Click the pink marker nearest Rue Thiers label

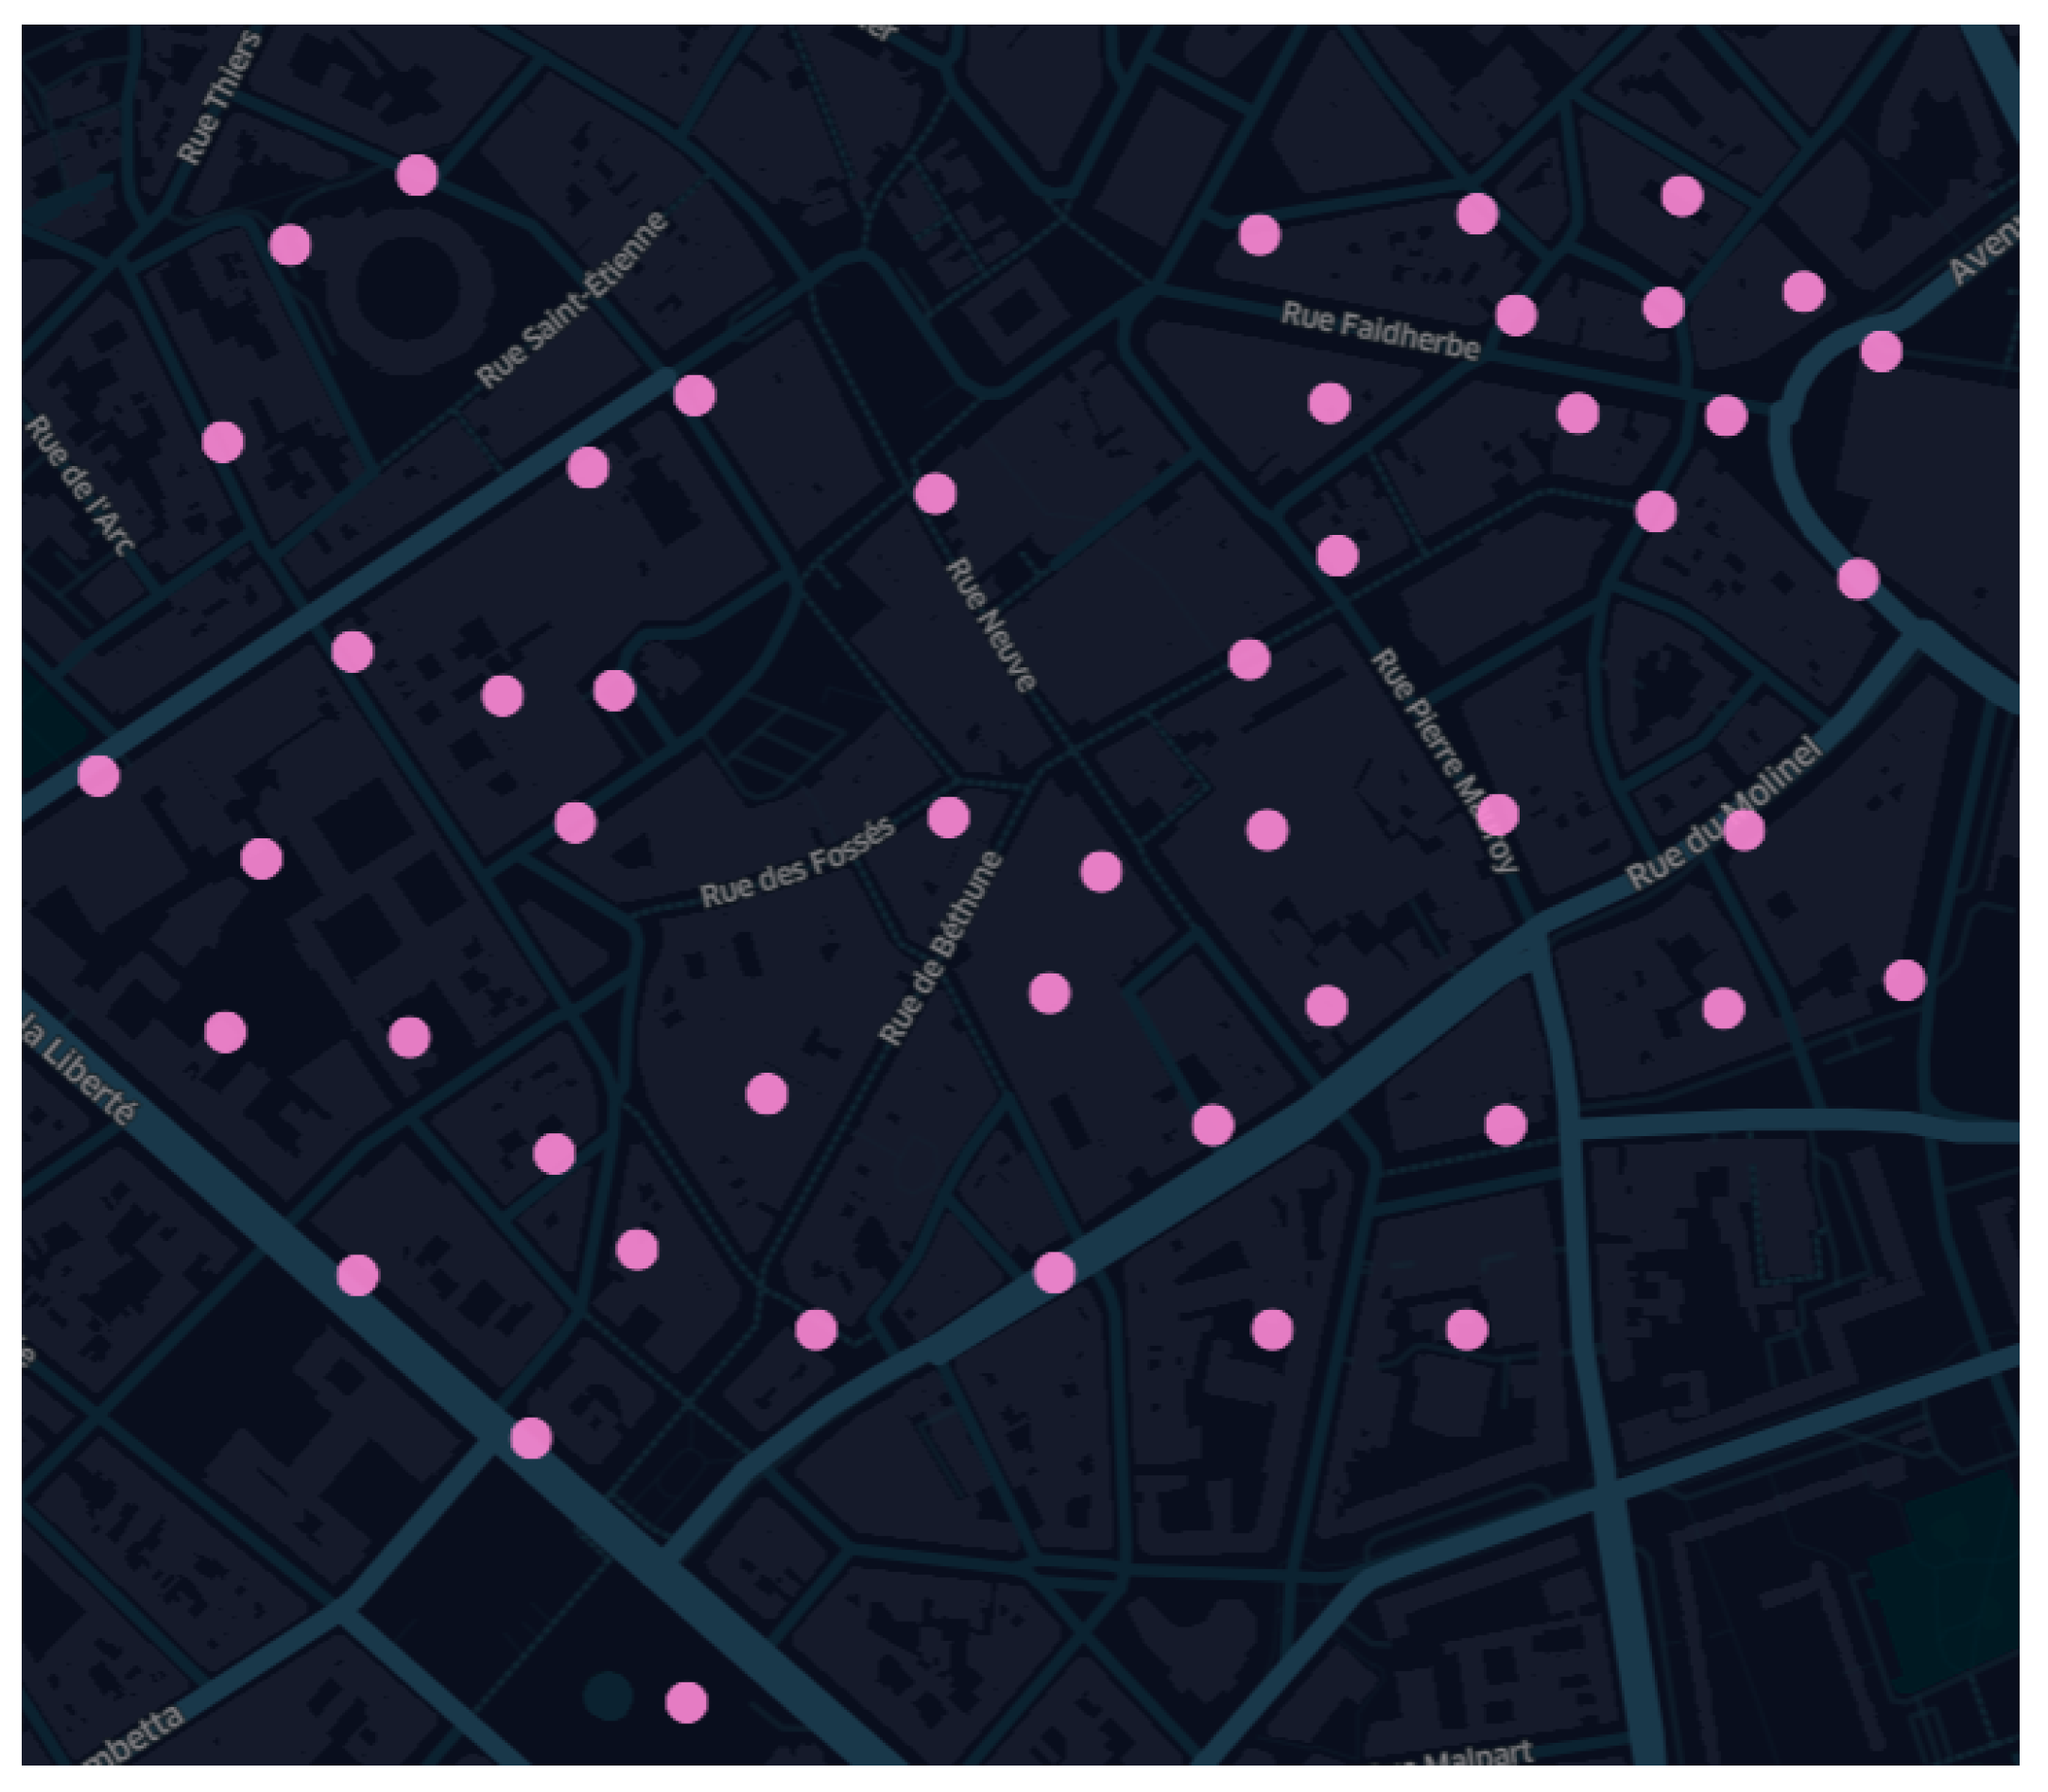pyautogui.click(x=417, y=175)
